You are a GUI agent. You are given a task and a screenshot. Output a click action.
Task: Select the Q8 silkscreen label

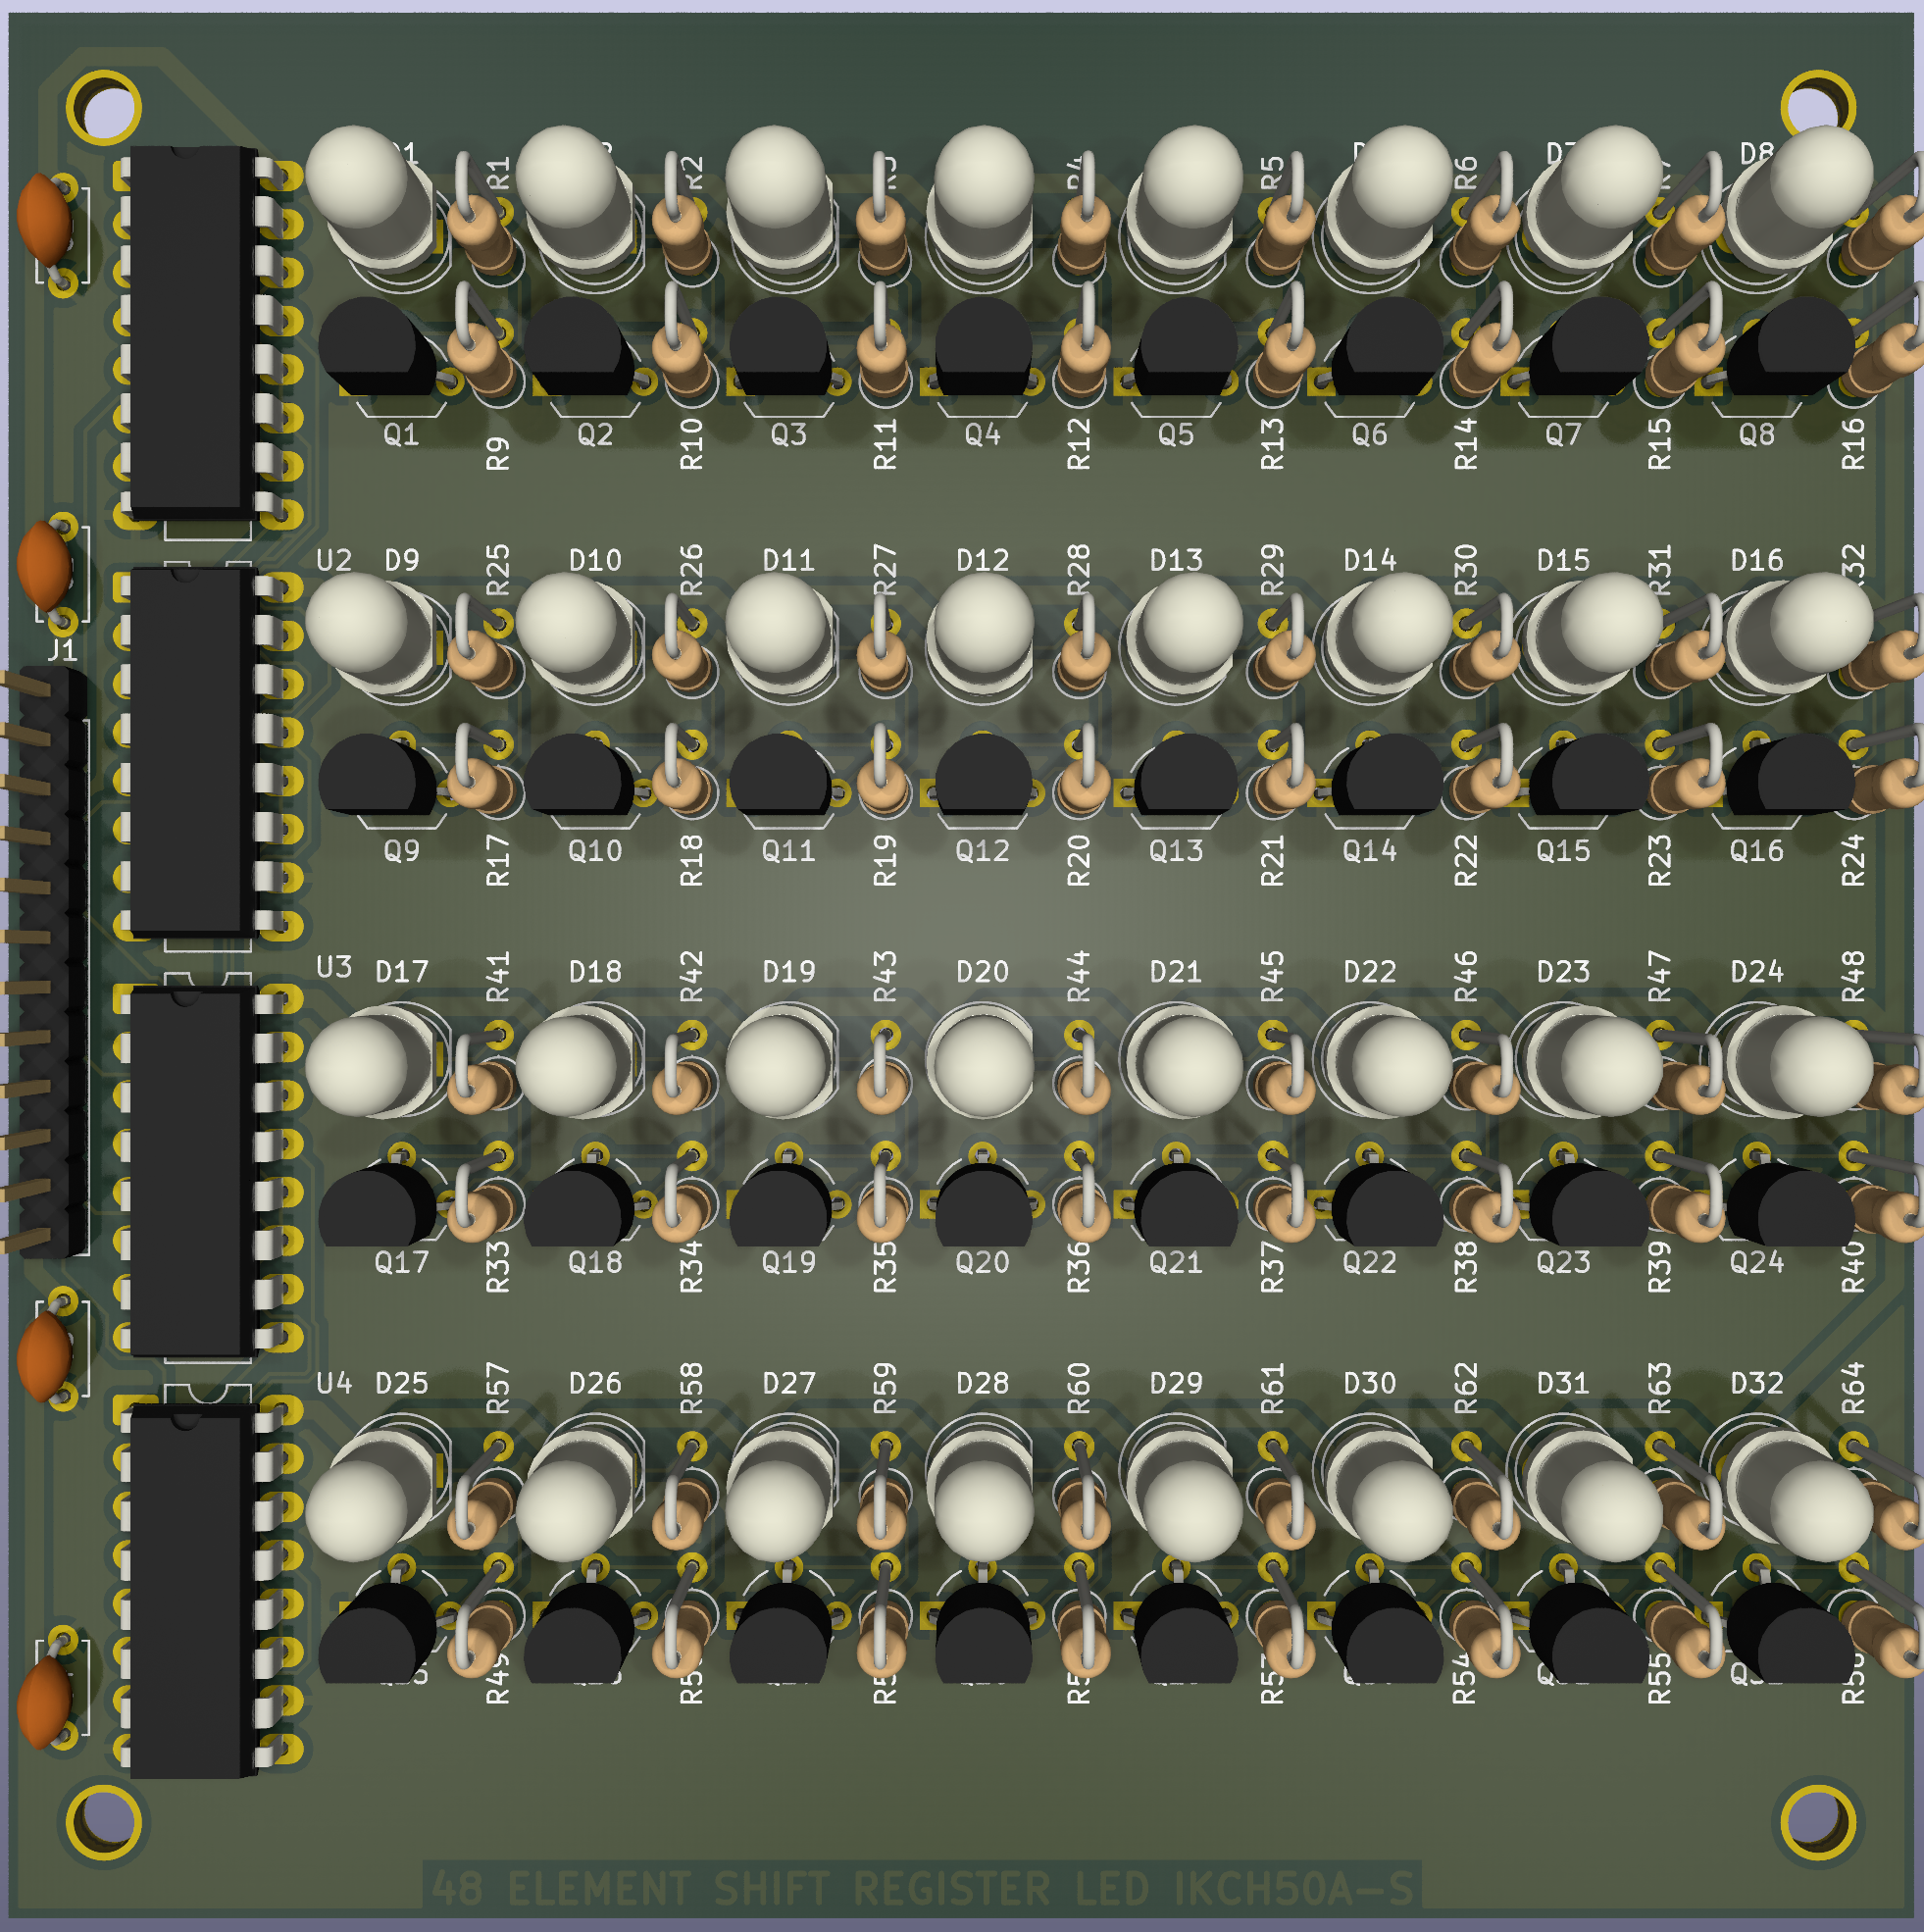(x=1756, y=435)
